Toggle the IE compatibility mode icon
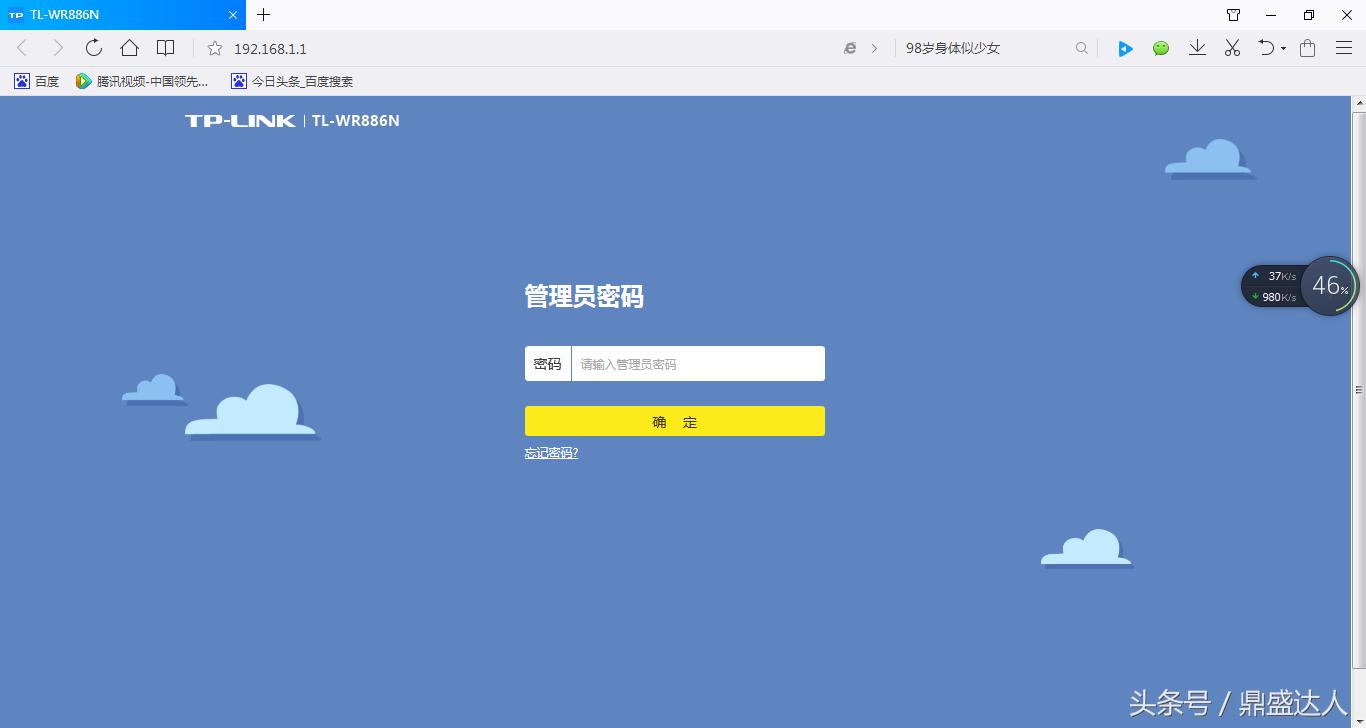The height and width of the screenshot is (728, 1366). 850,47
